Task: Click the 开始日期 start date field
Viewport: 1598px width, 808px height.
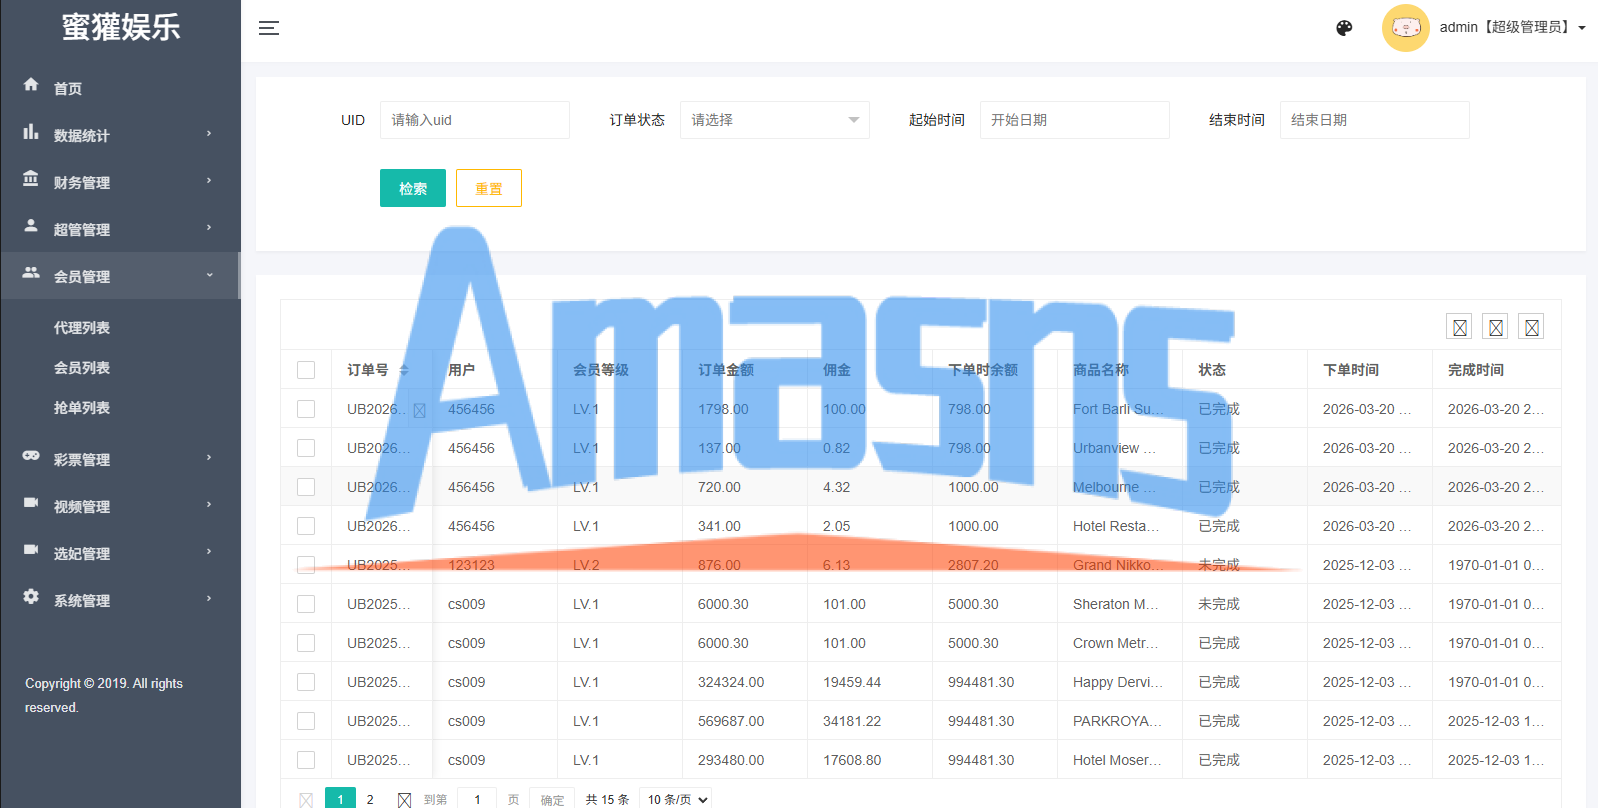Action: tap(1075, 120)
